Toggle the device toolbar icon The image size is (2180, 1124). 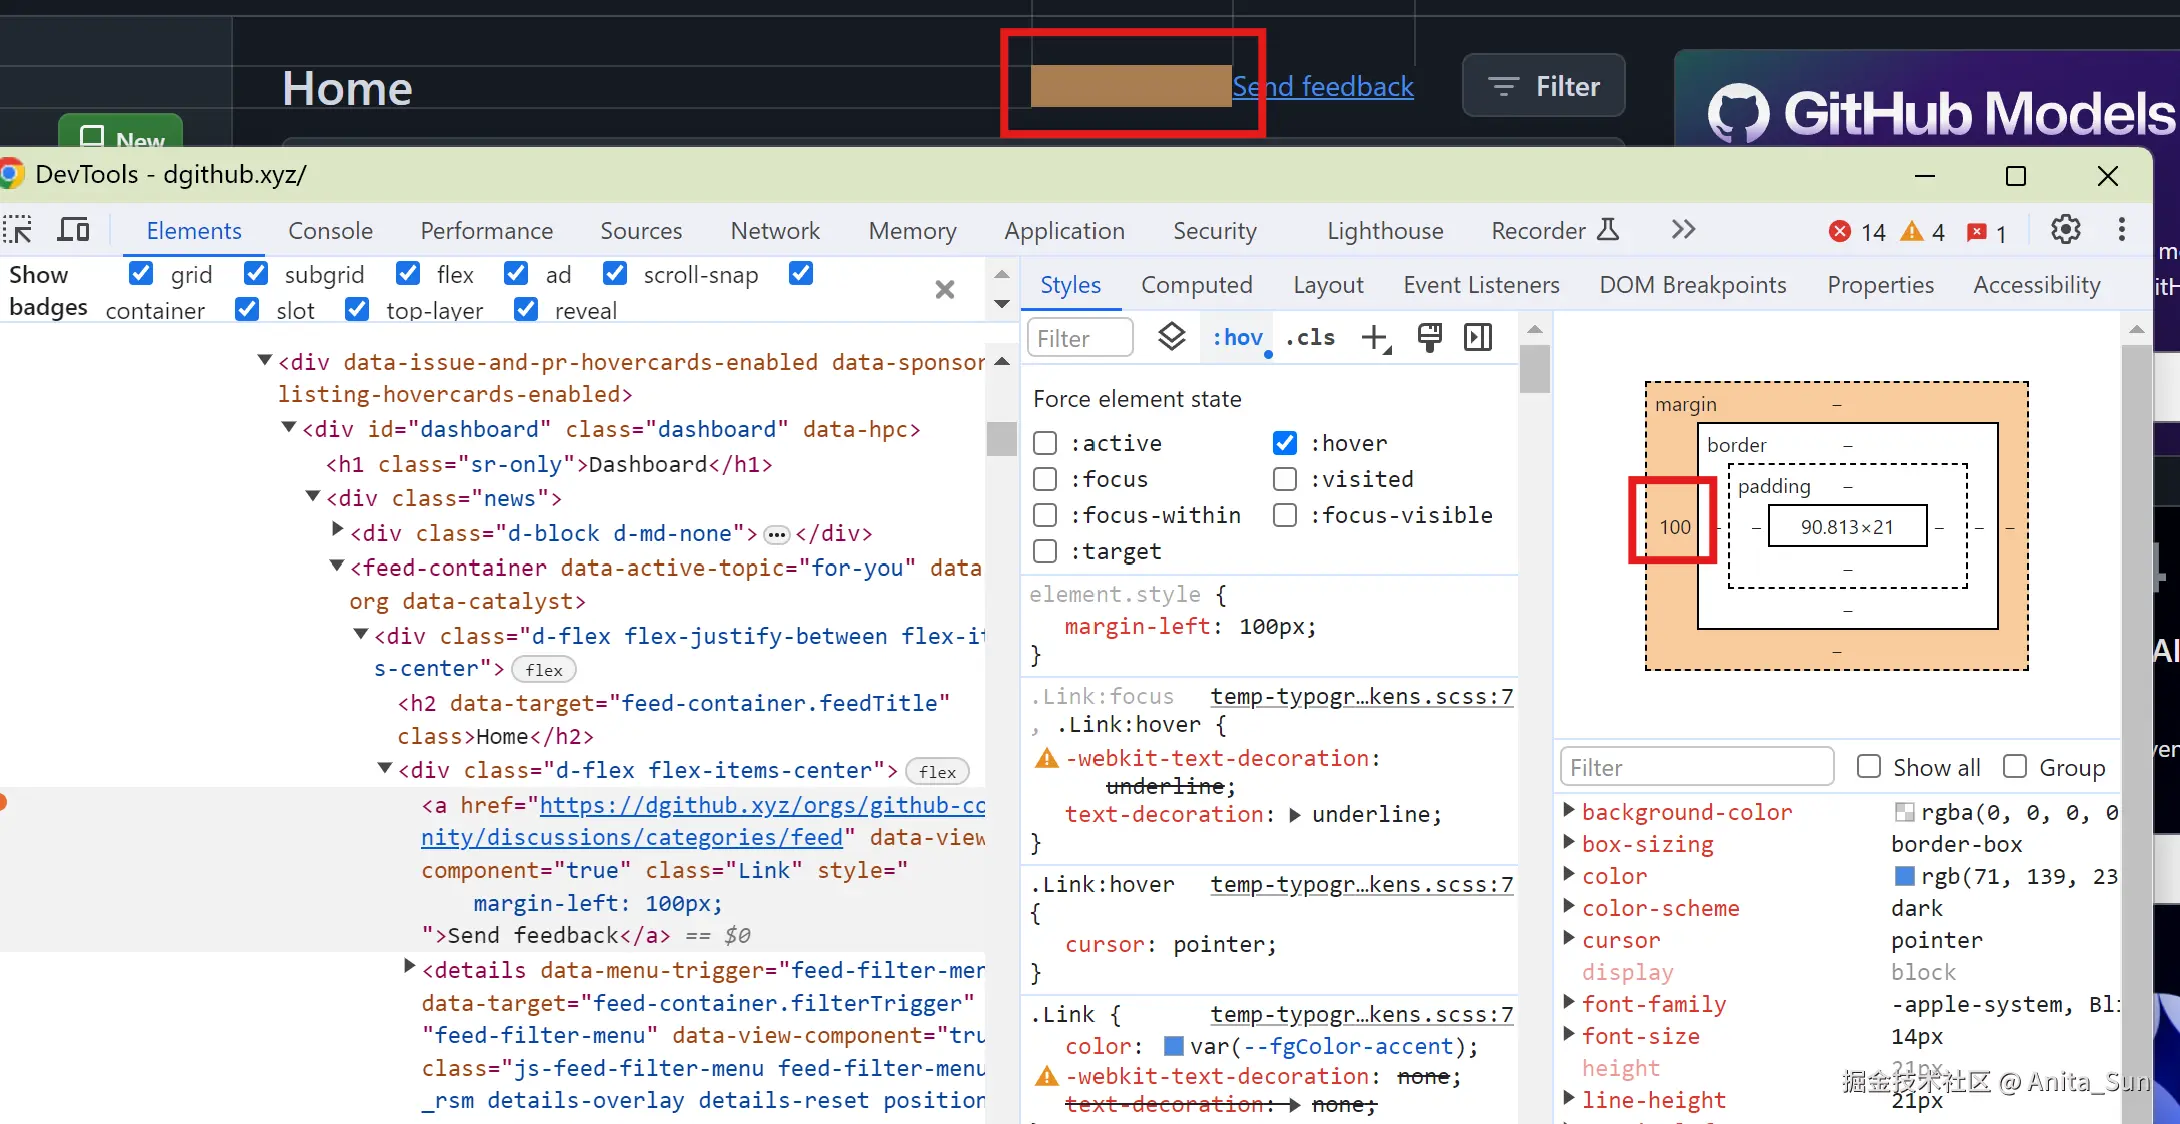coord(73,230)
